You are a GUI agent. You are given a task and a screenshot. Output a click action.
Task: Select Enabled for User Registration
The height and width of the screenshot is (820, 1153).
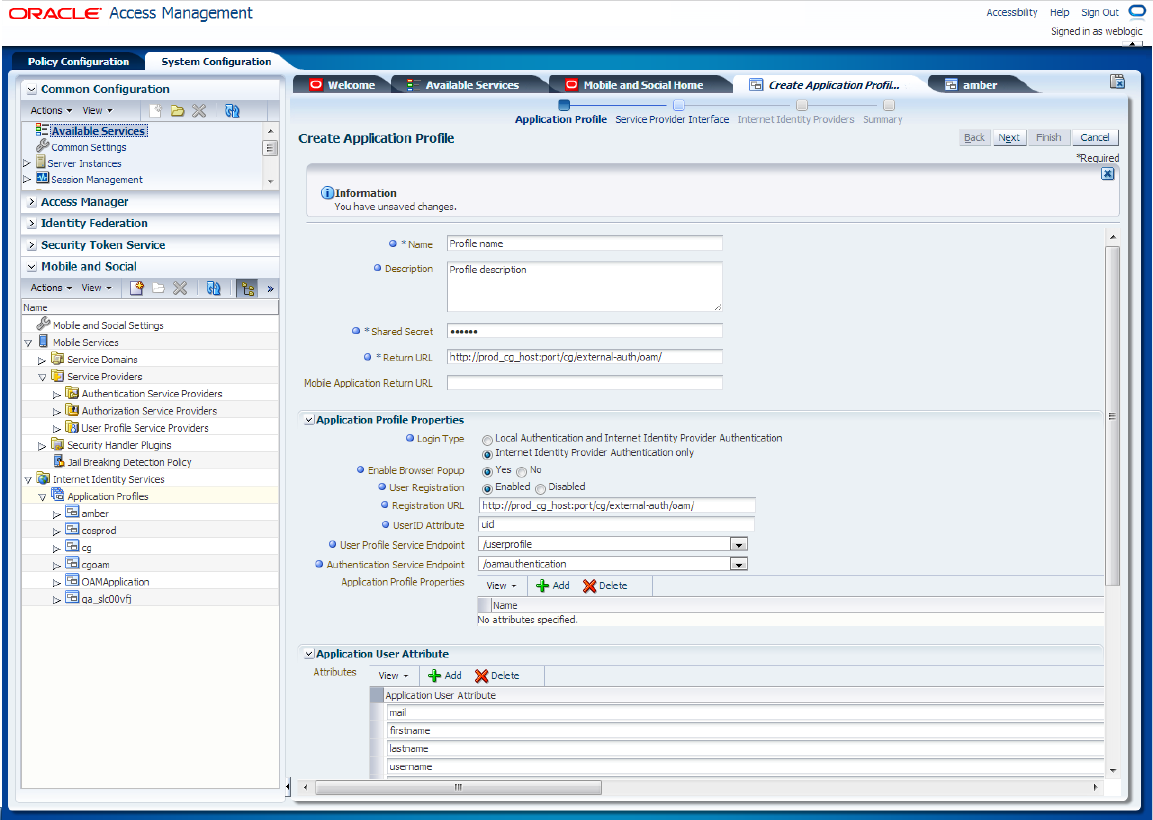click(x=487, y=488)
